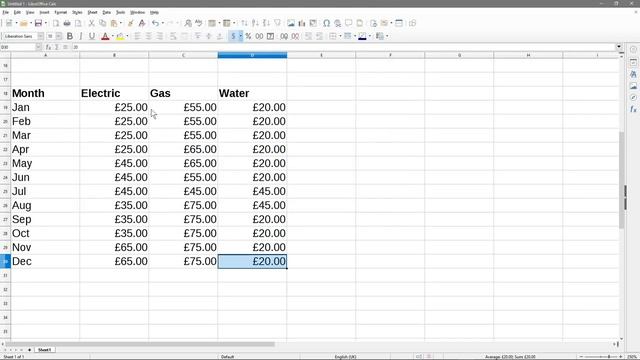
Task: Toggle Underline formatting
Action: [92, 36]
